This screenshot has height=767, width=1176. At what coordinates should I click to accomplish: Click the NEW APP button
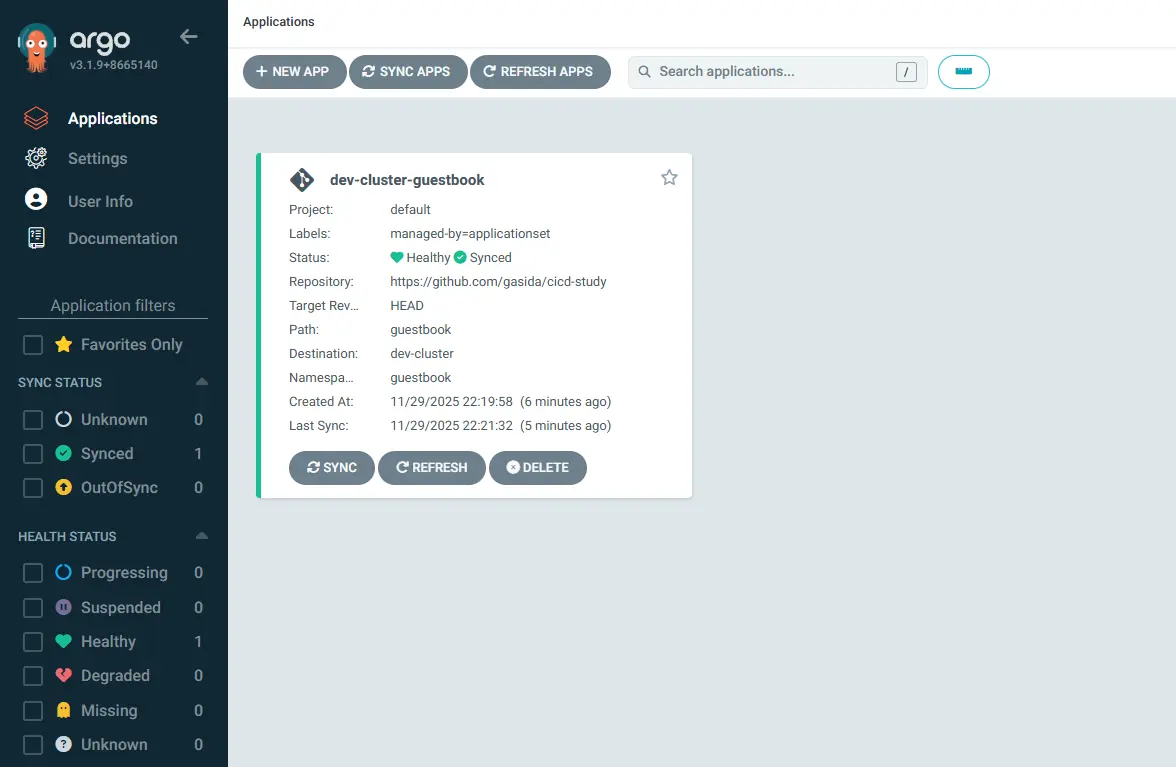[x=294, y=71]
